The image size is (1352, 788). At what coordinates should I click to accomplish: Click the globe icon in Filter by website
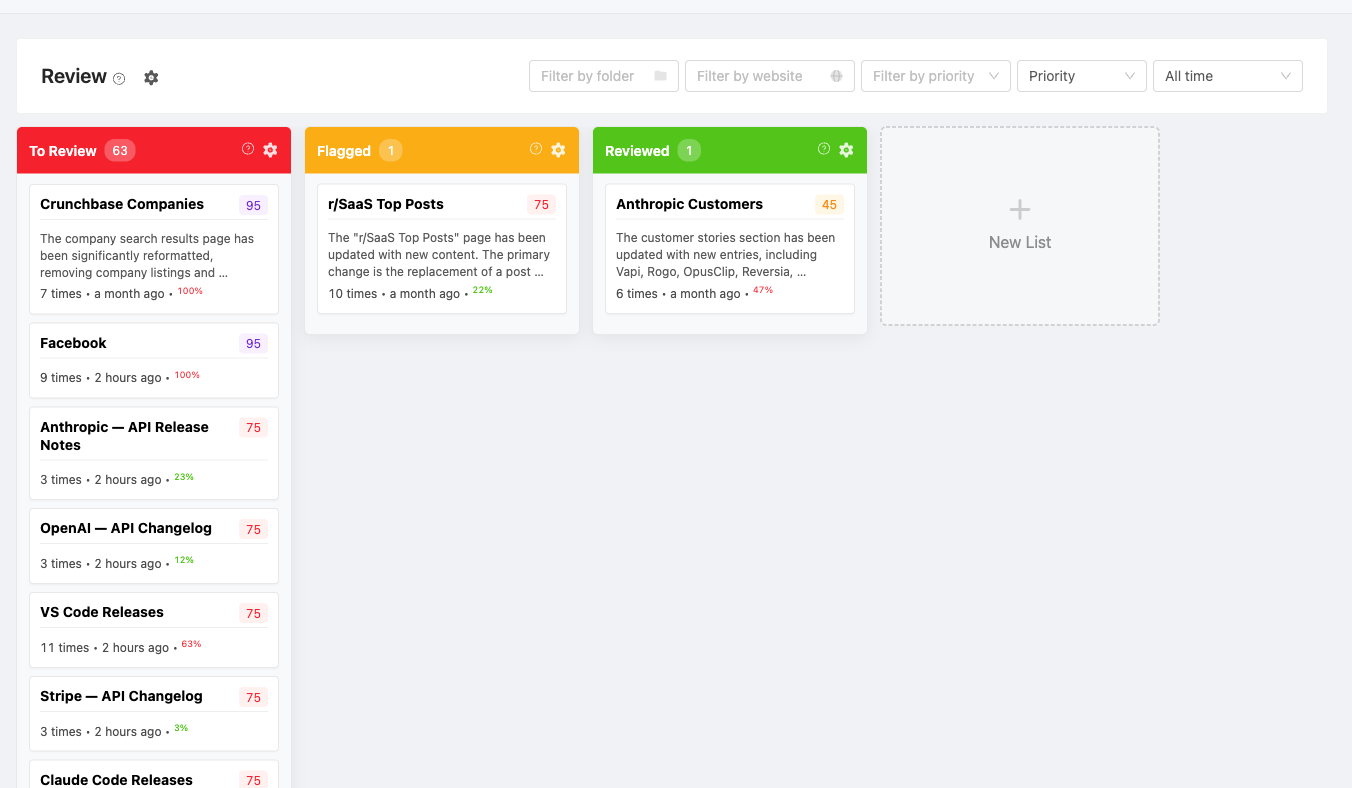836,76
